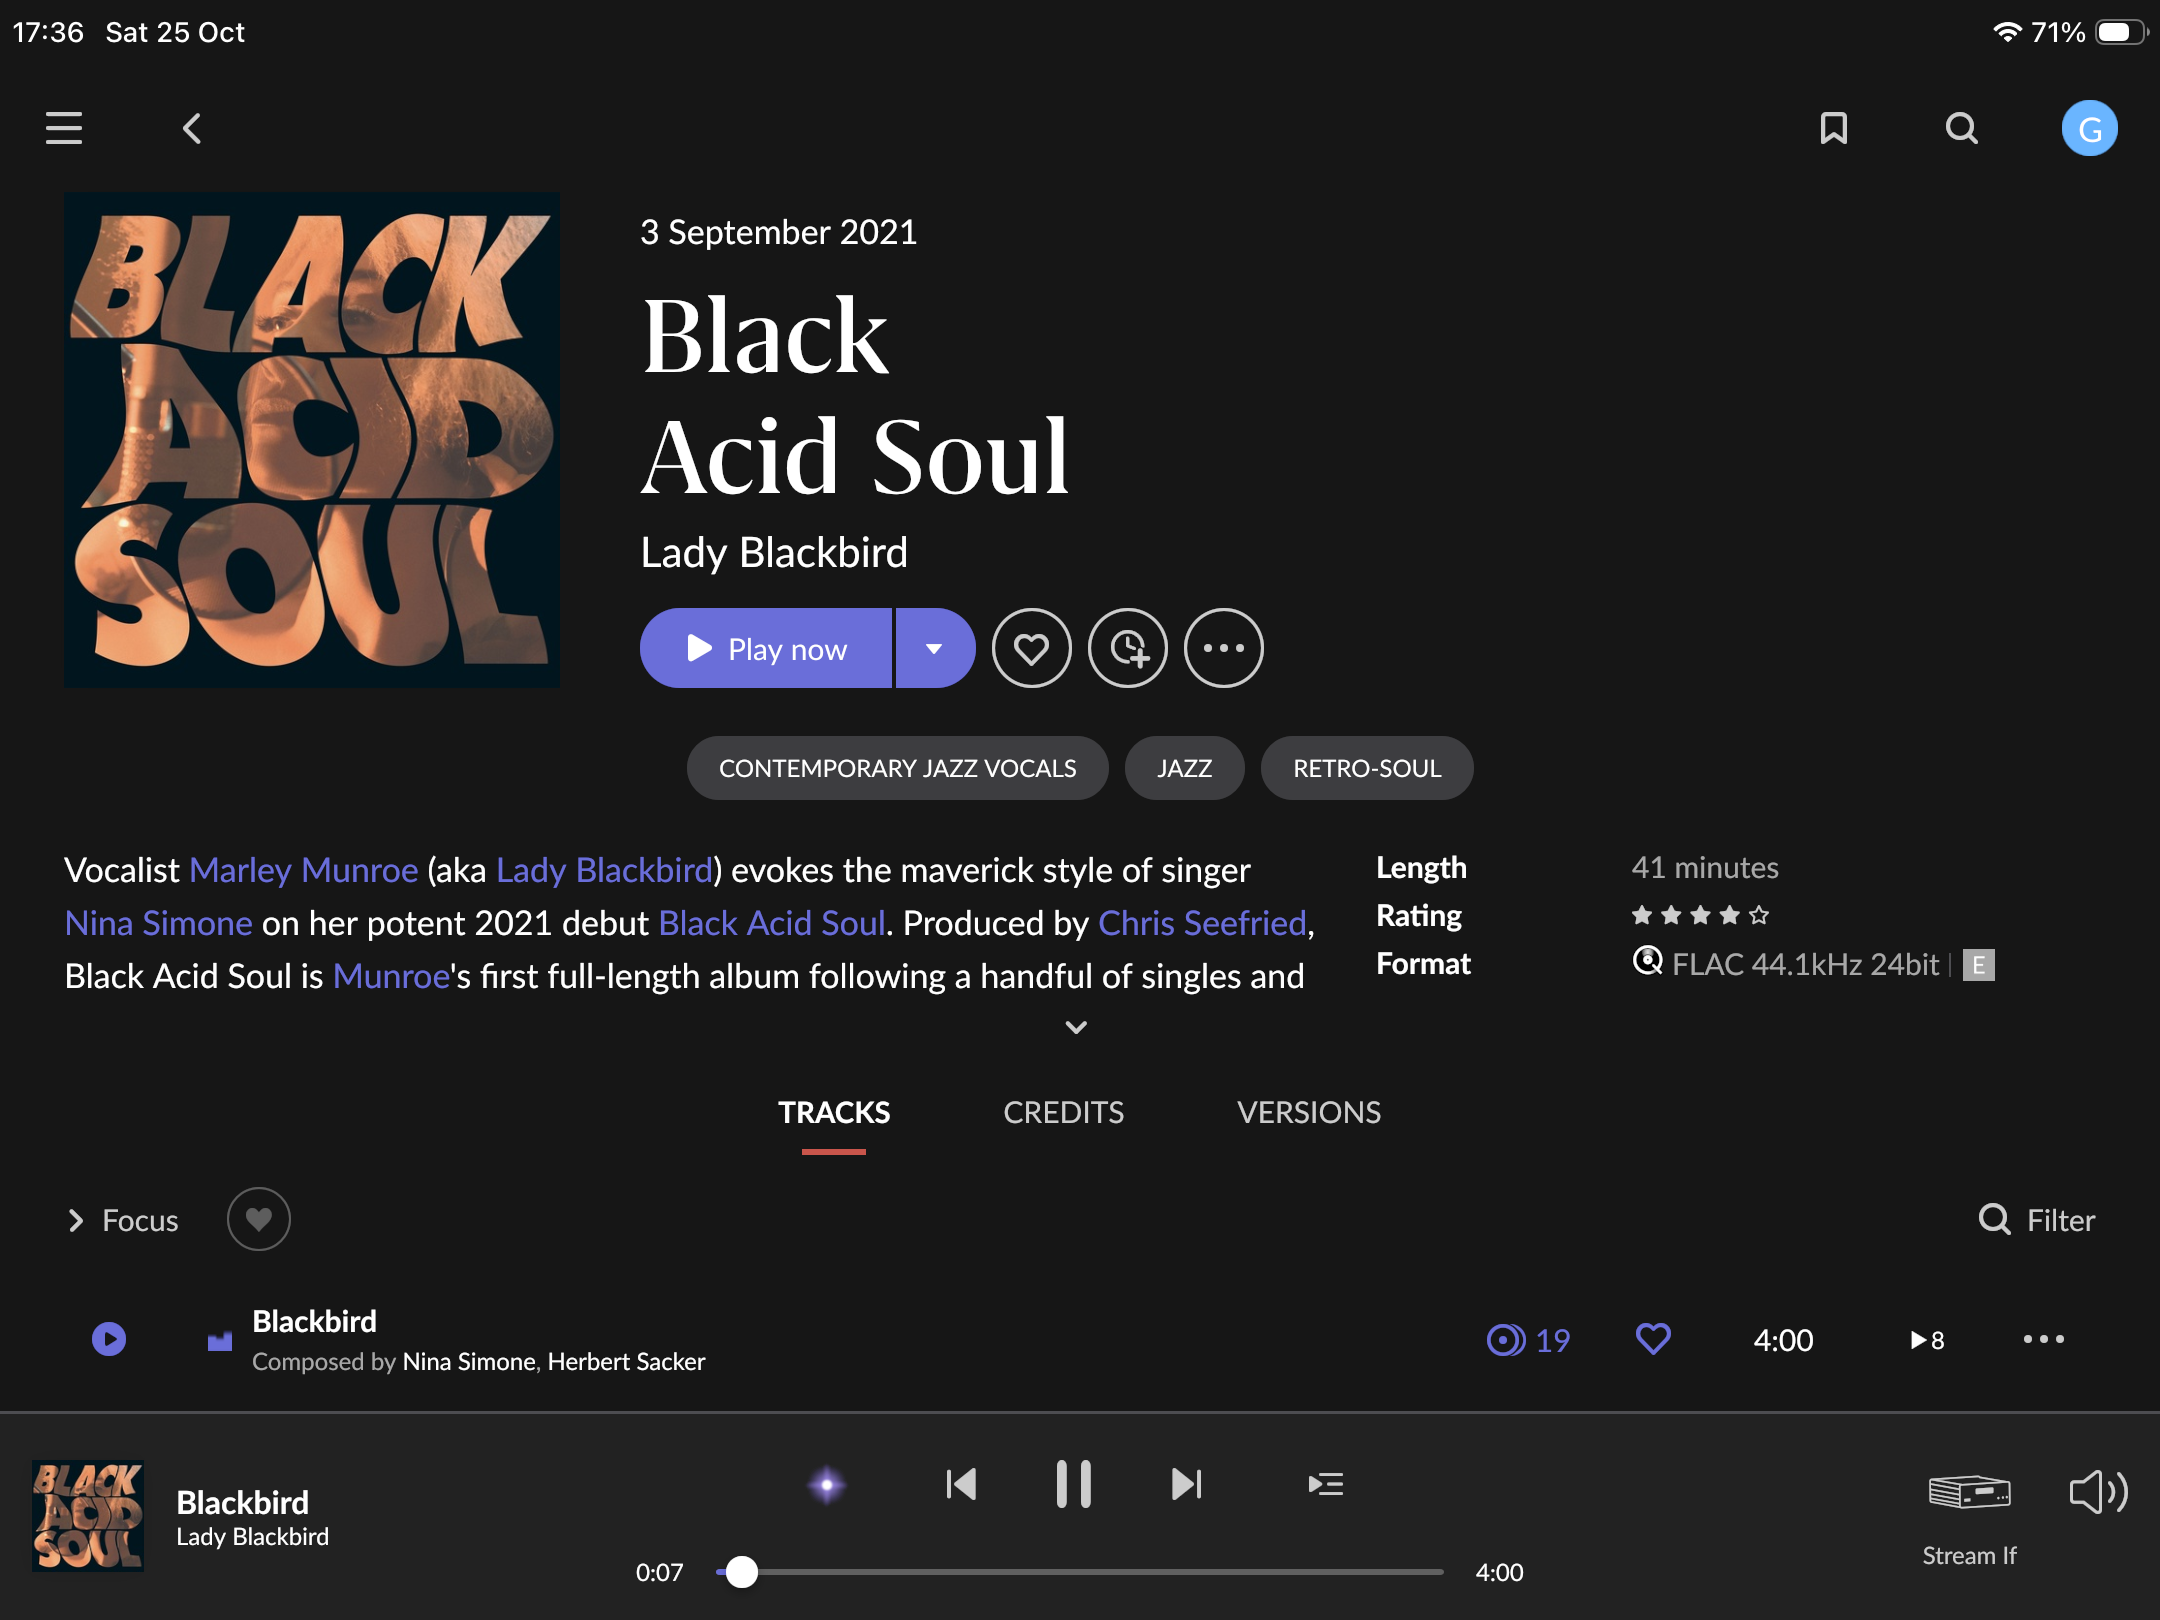
Task: Toggle favorites-only heart filter
Action: pos(258,1219)
